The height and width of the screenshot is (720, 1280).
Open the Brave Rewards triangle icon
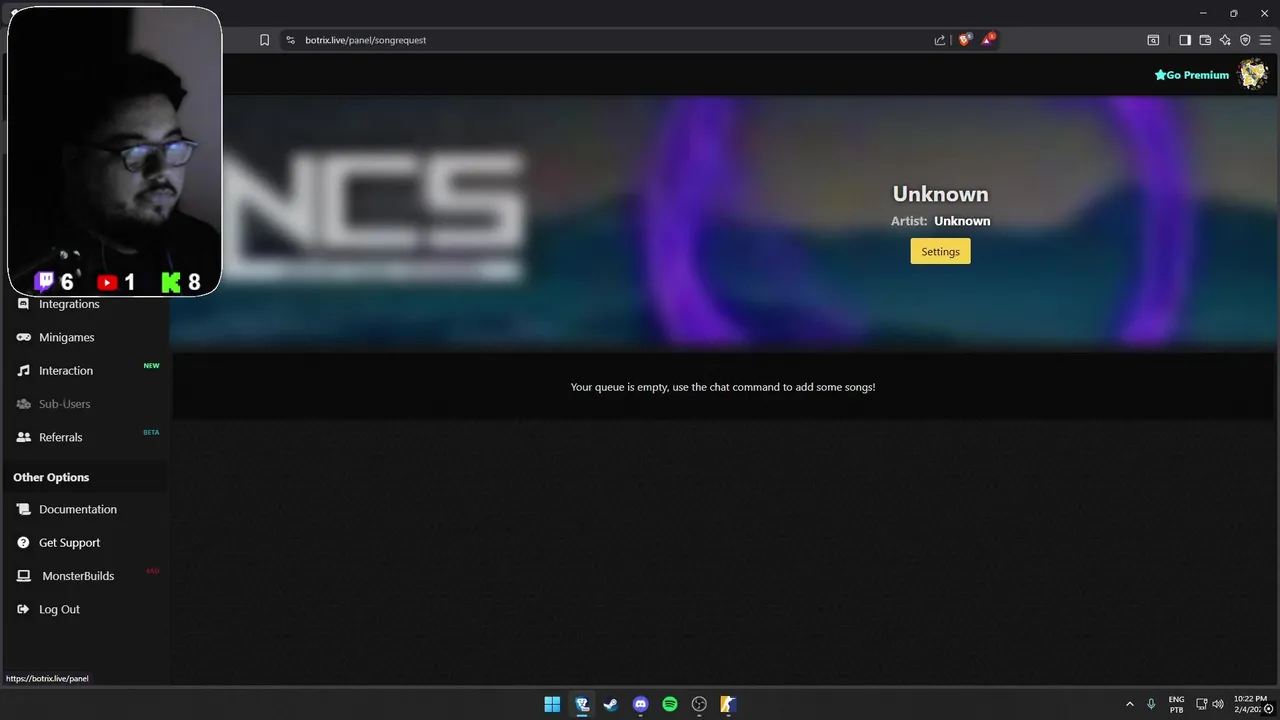point(988,40)
